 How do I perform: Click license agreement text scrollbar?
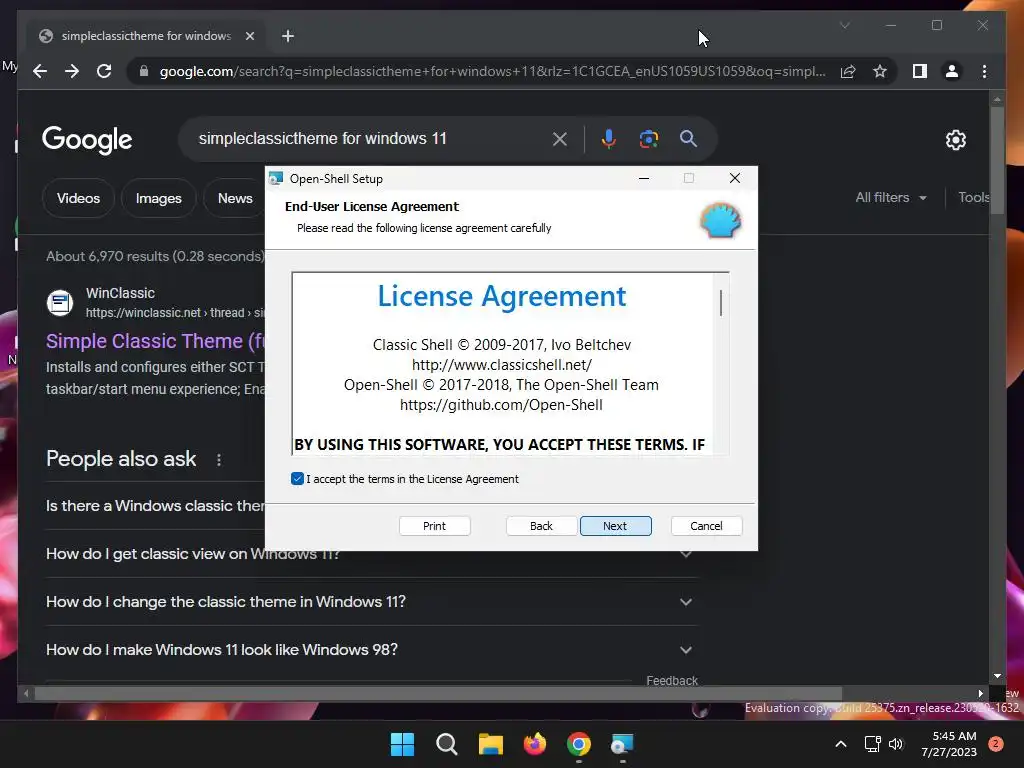click(x=721, y=303)
